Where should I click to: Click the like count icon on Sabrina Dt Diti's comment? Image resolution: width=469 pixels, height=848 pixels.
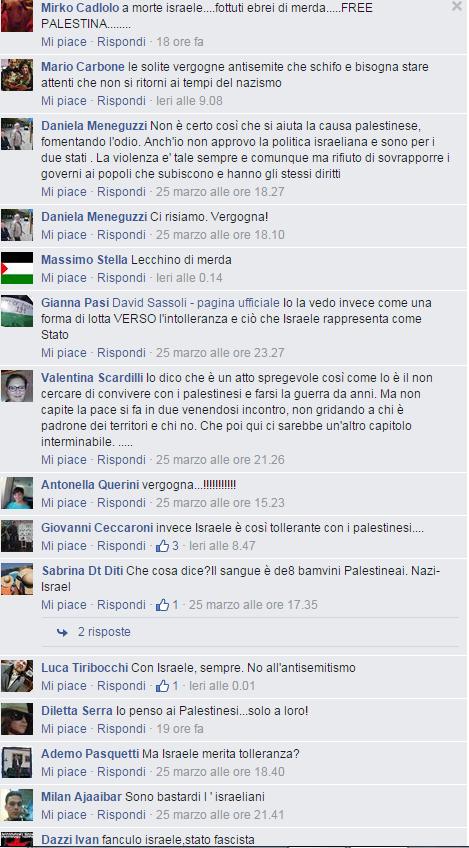tap(162, 605)
